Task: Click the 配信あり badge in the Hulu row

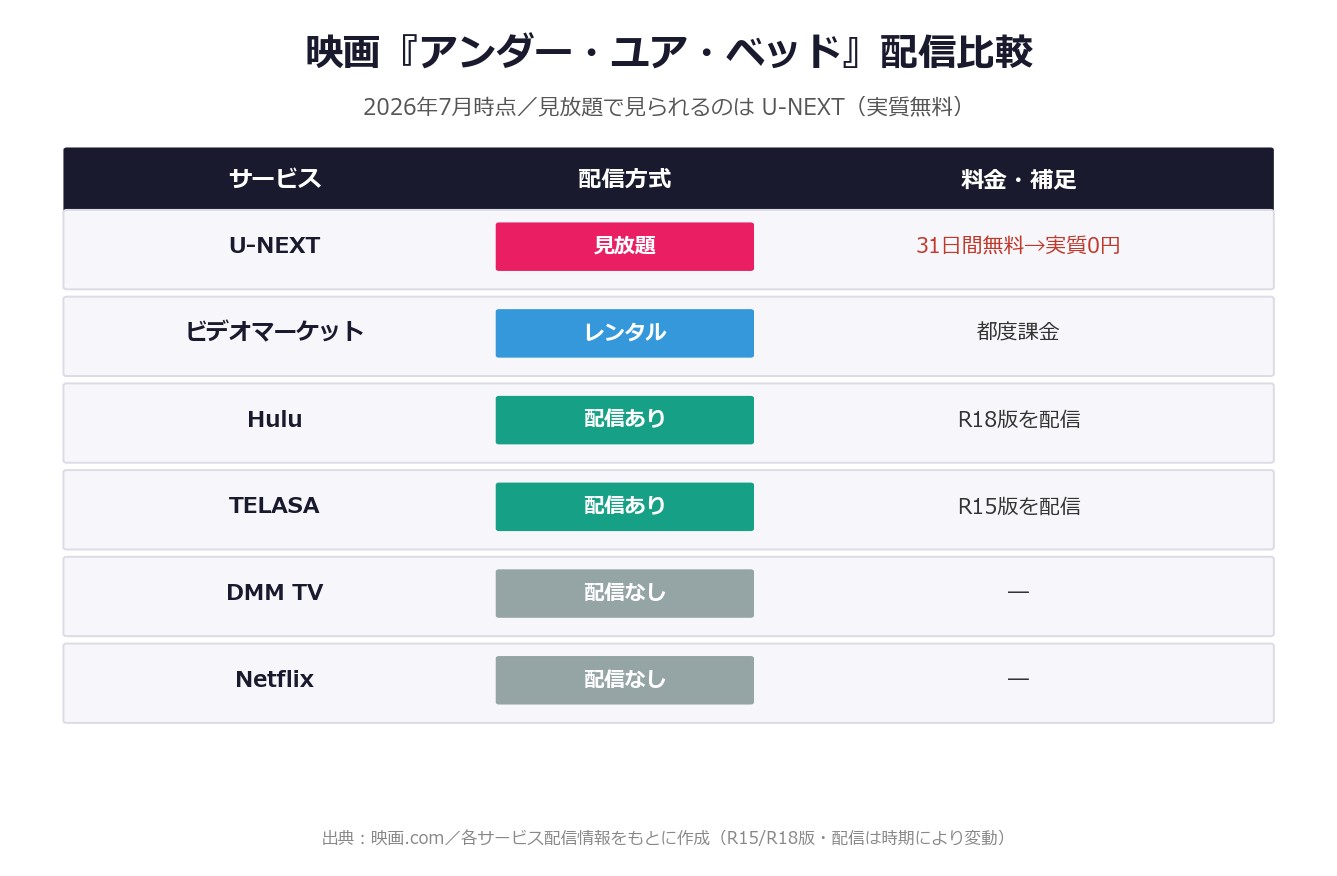Action: [x=624, y=420]
